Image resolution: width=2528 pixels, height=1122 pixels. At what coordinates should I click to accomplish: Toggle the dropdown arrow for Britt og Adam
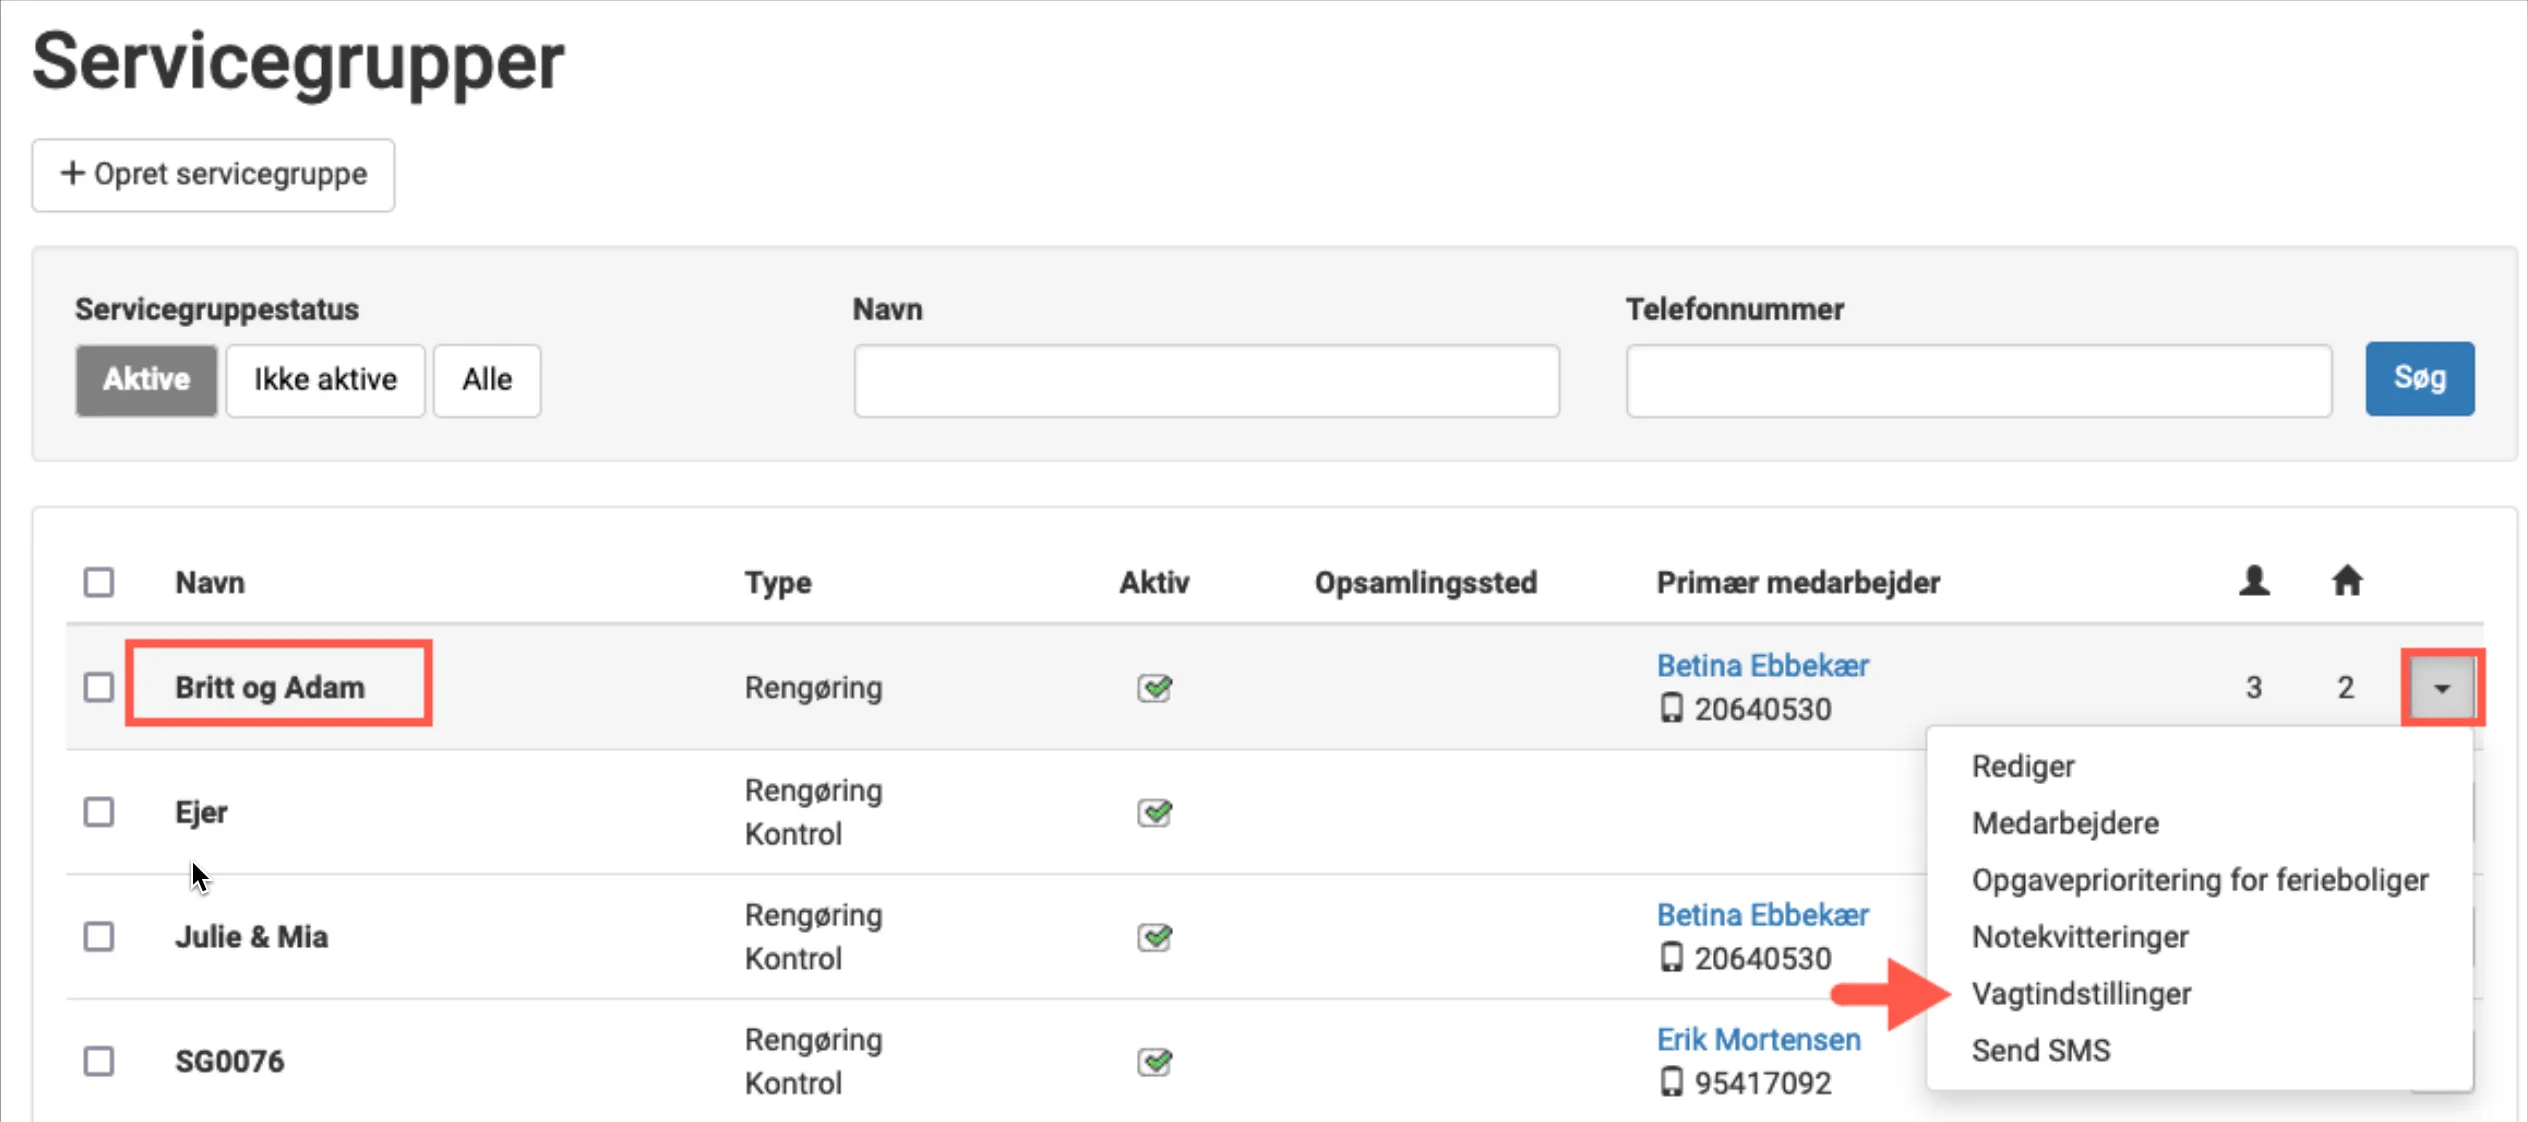pos(2441,688)
